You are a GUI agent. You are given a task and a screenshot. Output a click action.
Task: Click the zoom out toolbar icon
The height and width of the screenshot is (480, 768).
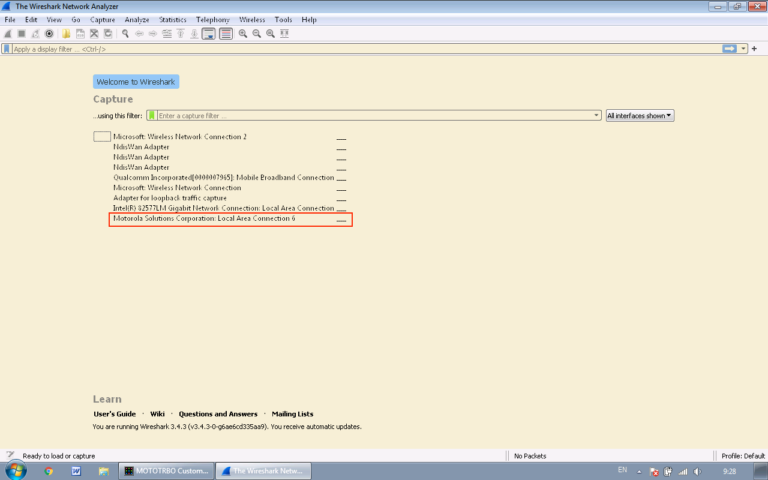(x=257, y=33)
